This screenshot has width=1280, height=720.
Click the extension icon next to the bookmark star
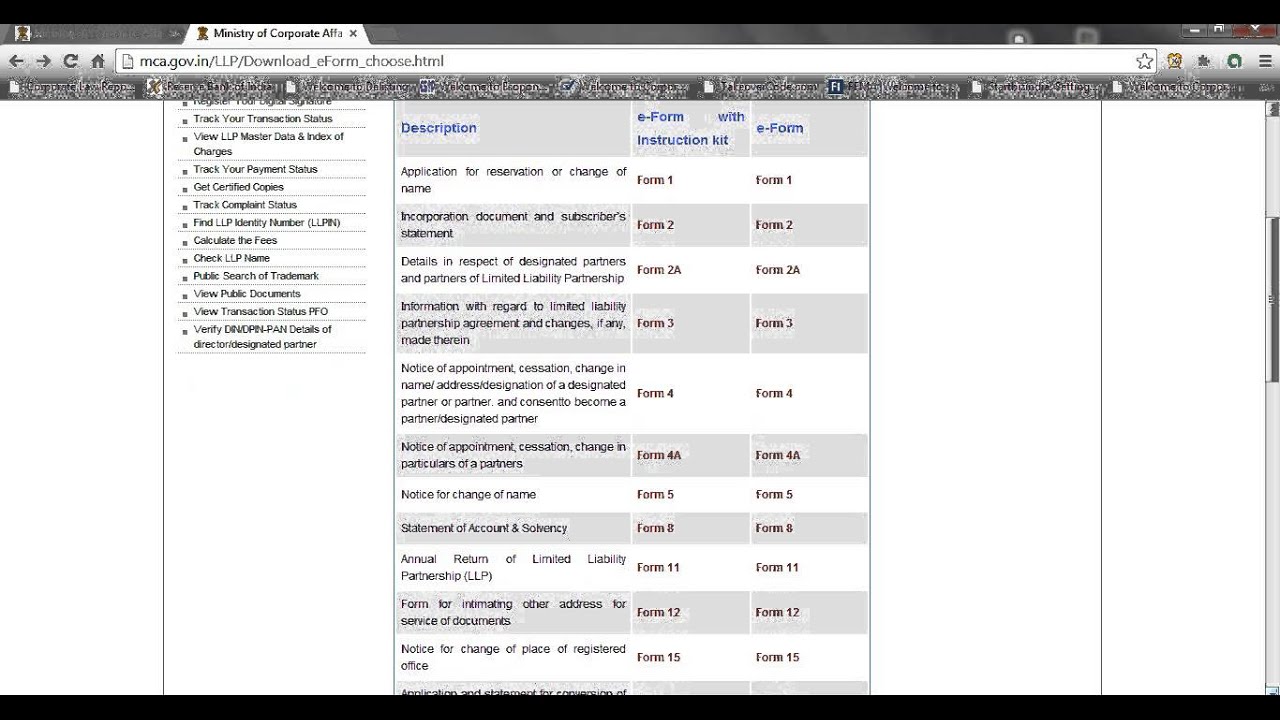pyautogui.click(x=1174, y=61)
